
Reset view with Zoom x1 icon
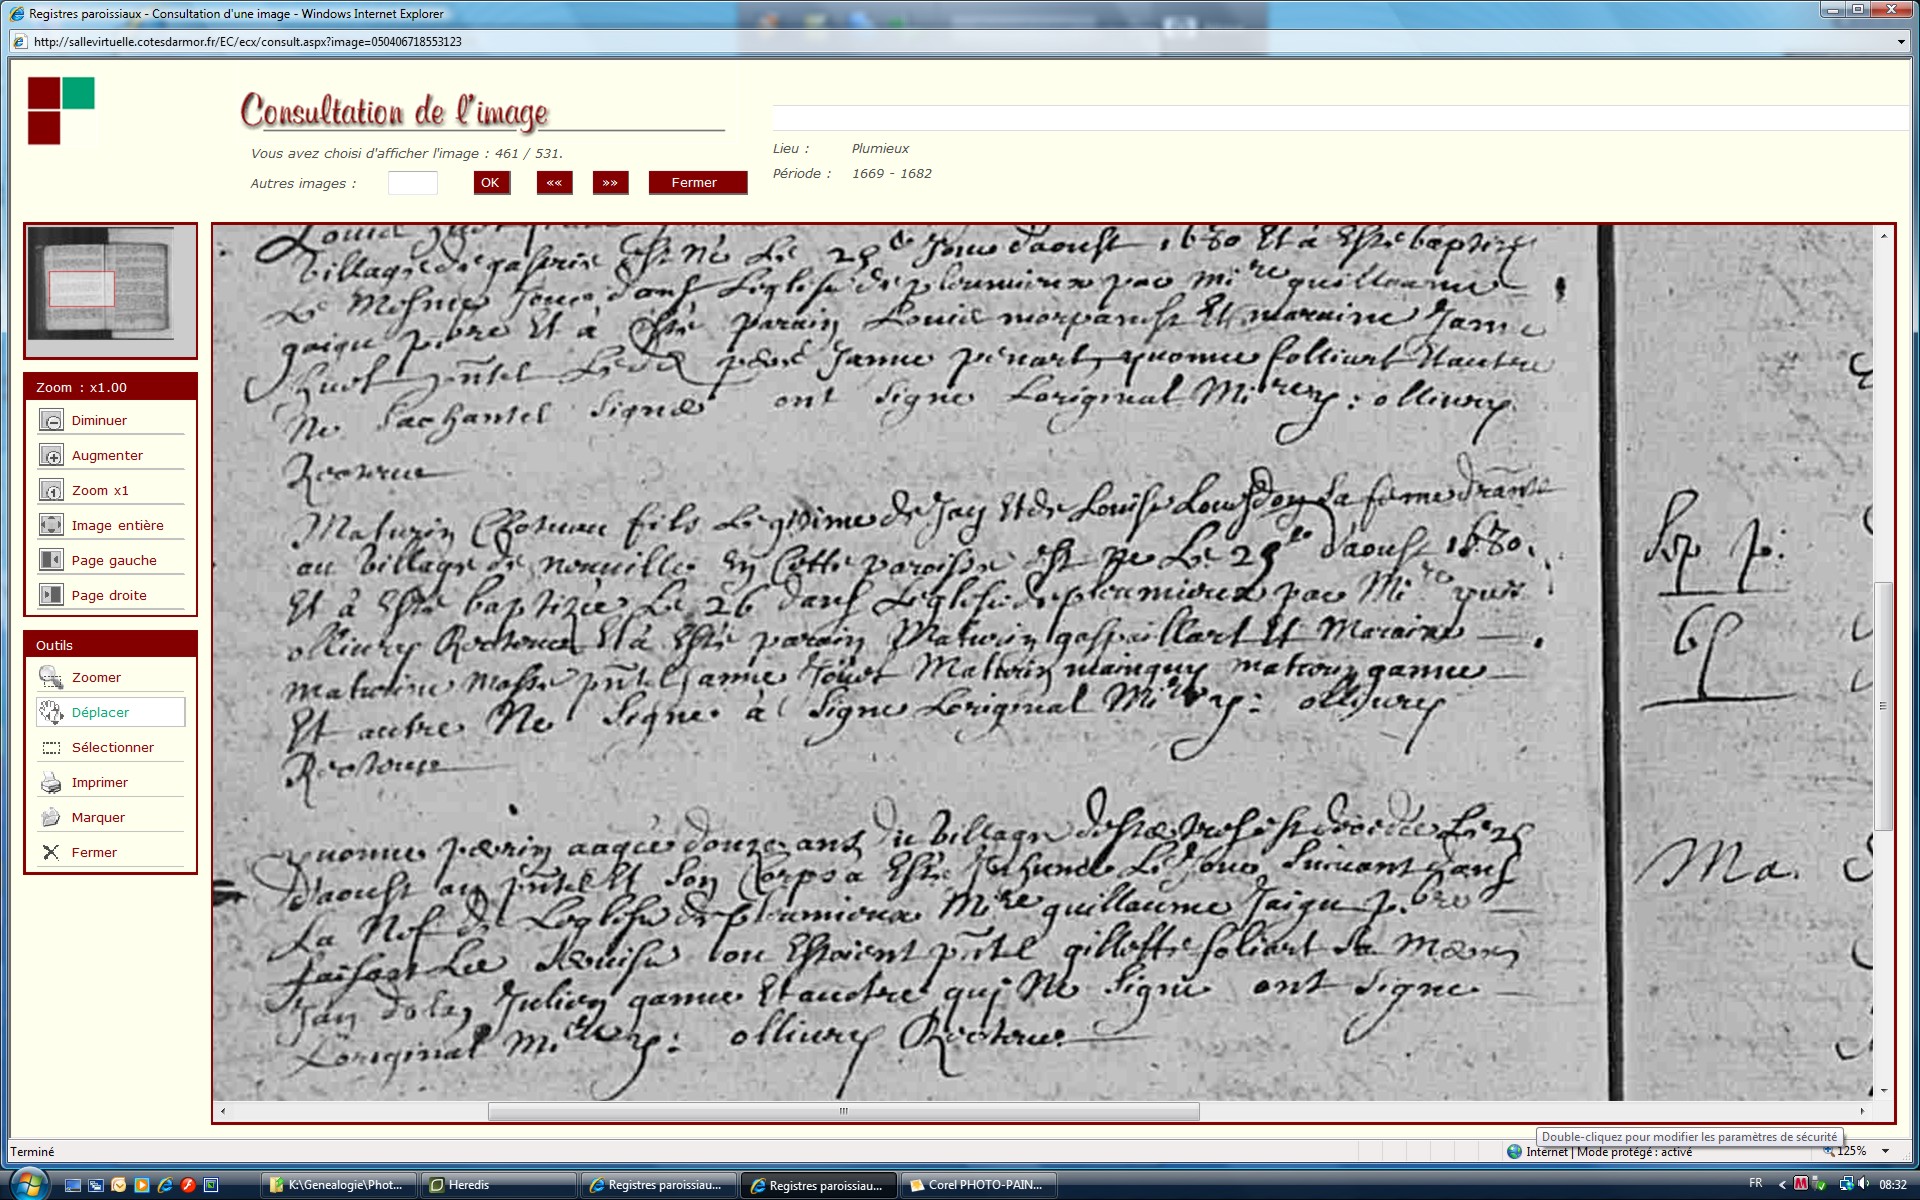click(x=51, y=491)
